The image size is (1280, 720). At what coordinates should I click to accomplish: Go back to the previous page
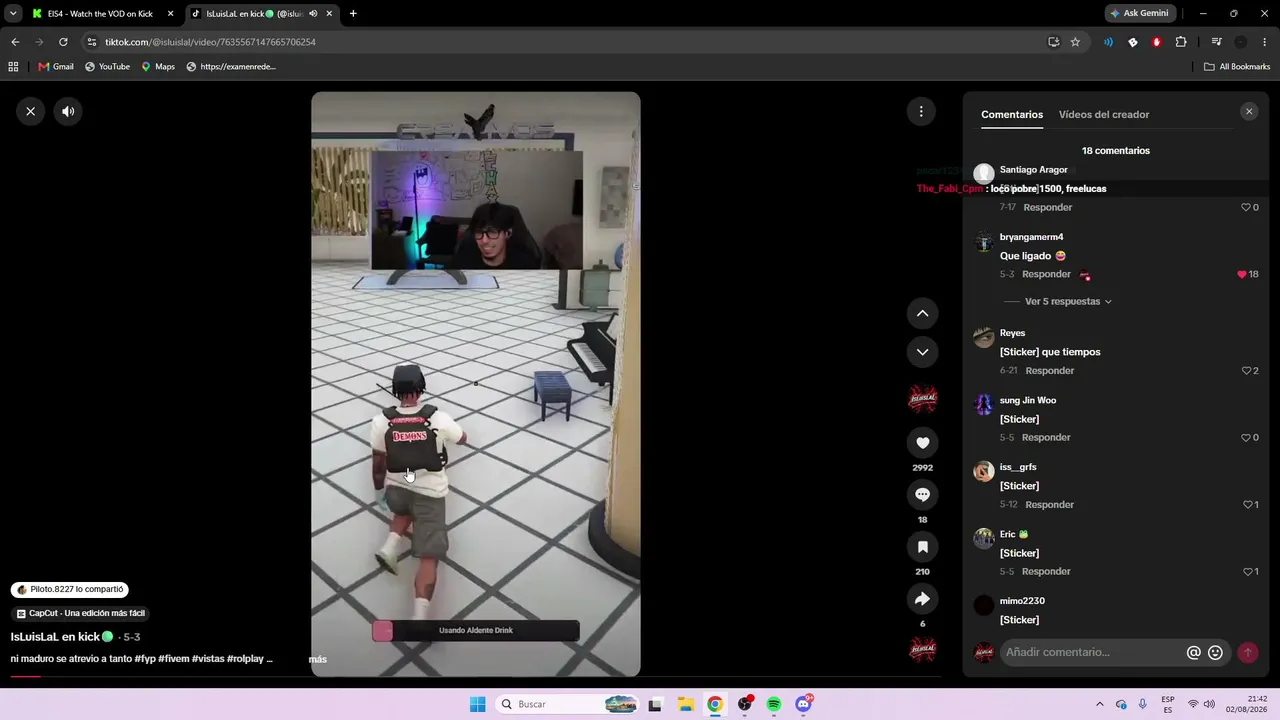coord(15,42)
